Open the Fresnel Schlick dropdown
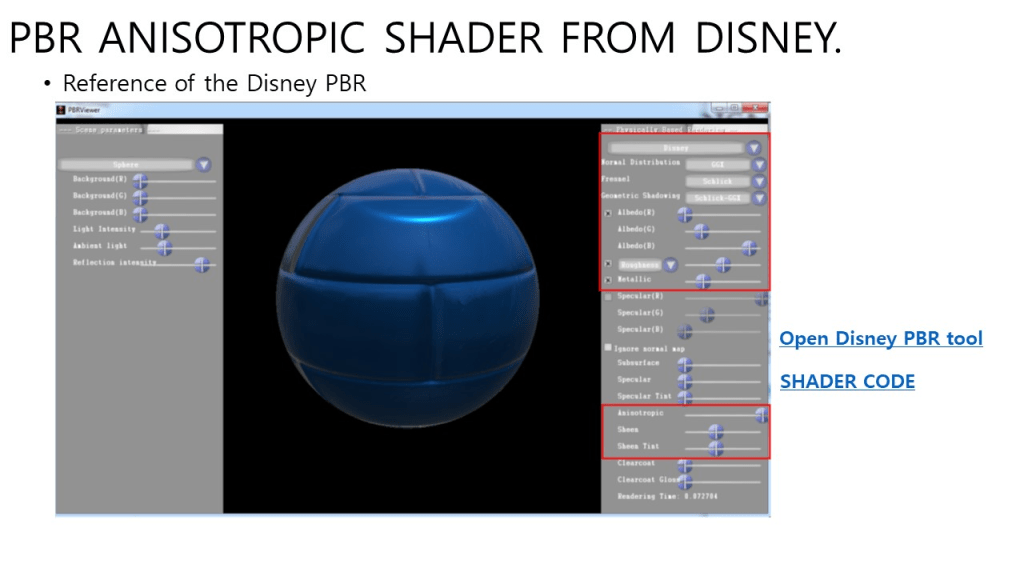The width and height of the screenshot is (1024, 576). point(759,181)
